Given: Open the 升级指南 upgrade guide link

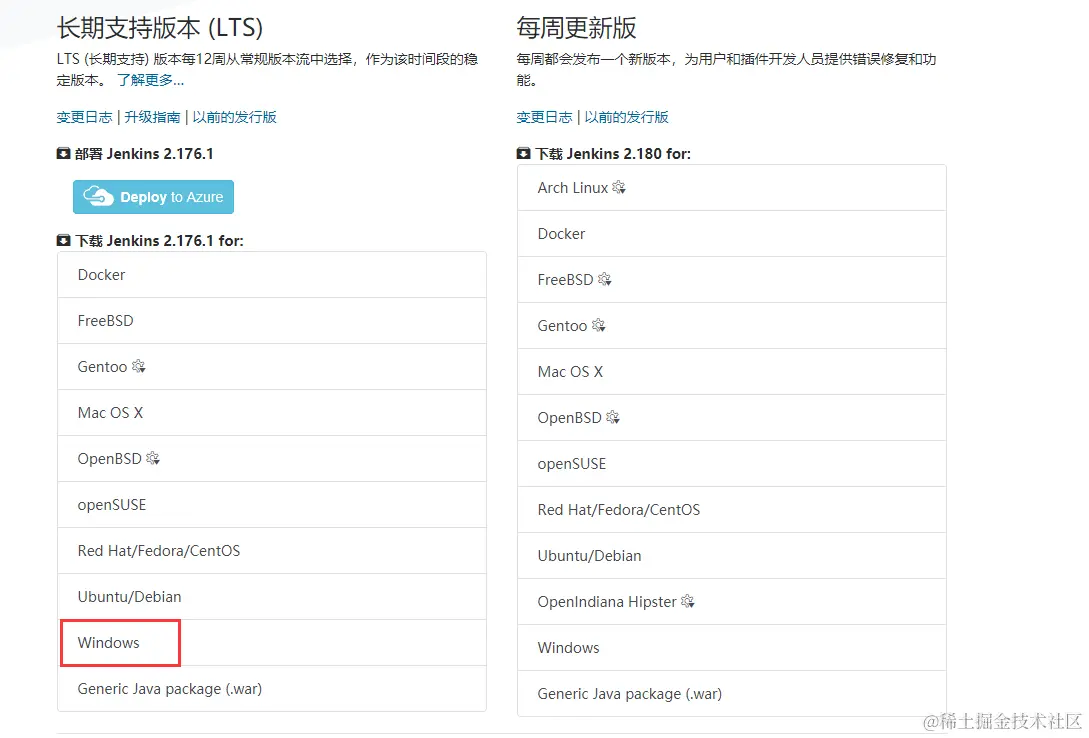Looking at the screenshot, I should 152,117.
